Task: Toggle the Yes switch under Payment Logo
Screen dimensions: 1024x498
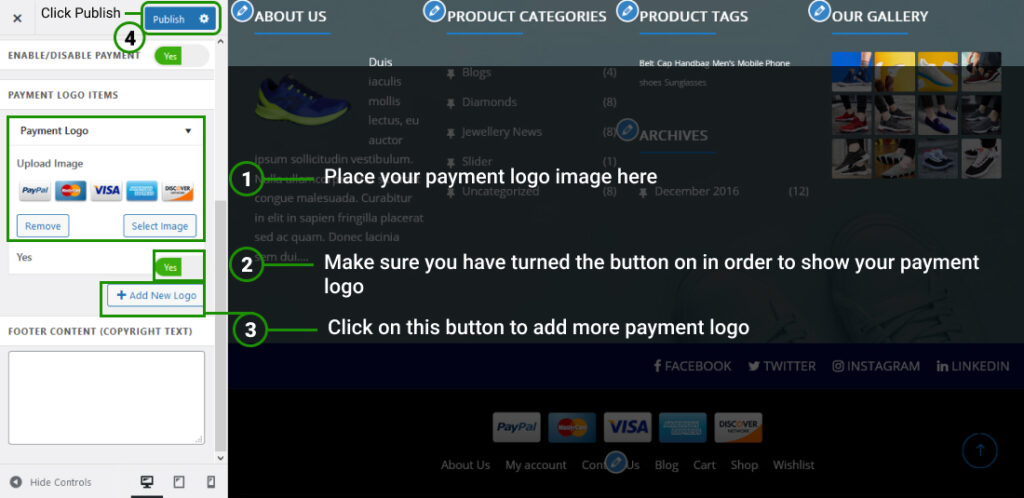Action: coord(179,267)
